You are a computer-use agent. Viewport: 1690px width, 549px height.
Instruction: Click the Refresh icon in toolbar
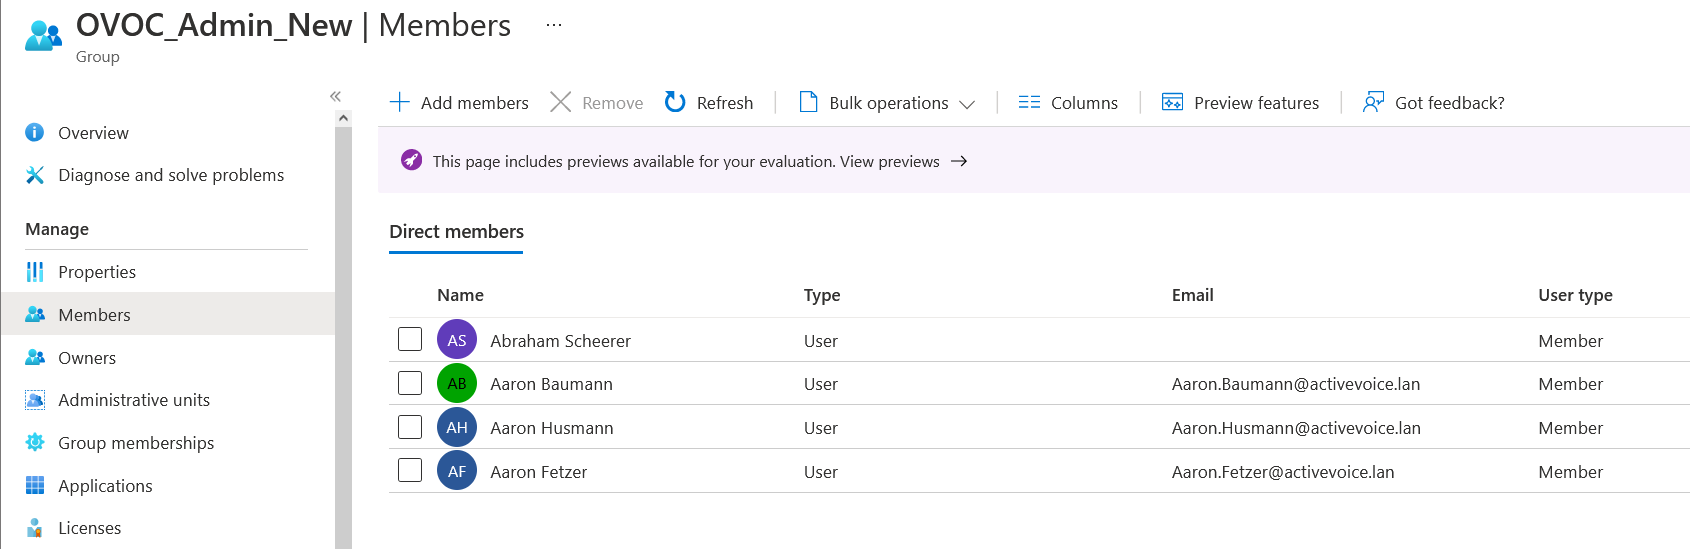[x=675, y=102]
